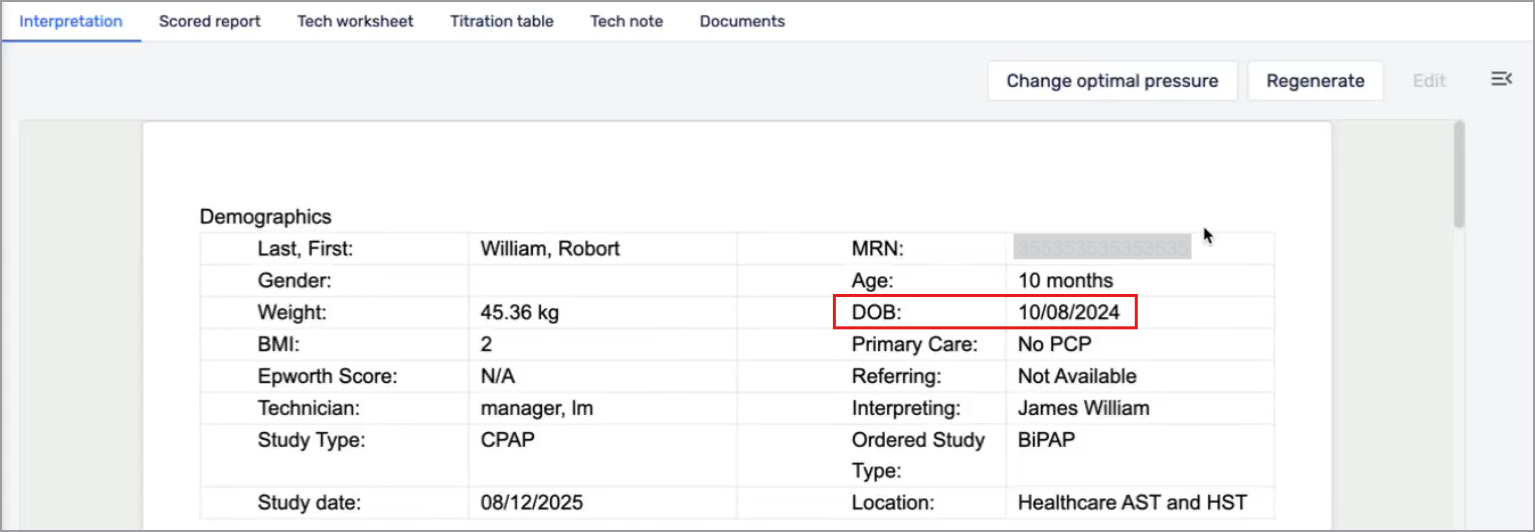View the Documents tab

(x=742, y=21)
